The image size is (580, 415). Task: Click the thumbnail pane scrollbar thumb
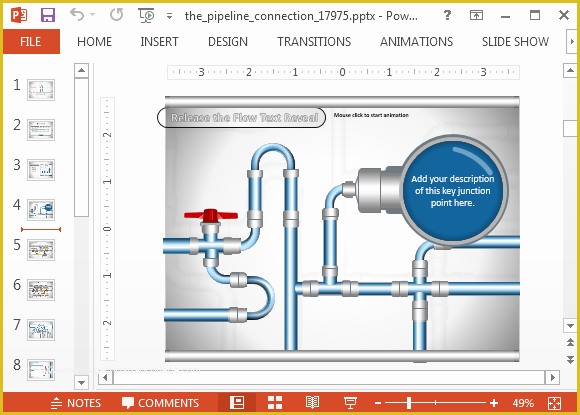[x=81, y=147]
